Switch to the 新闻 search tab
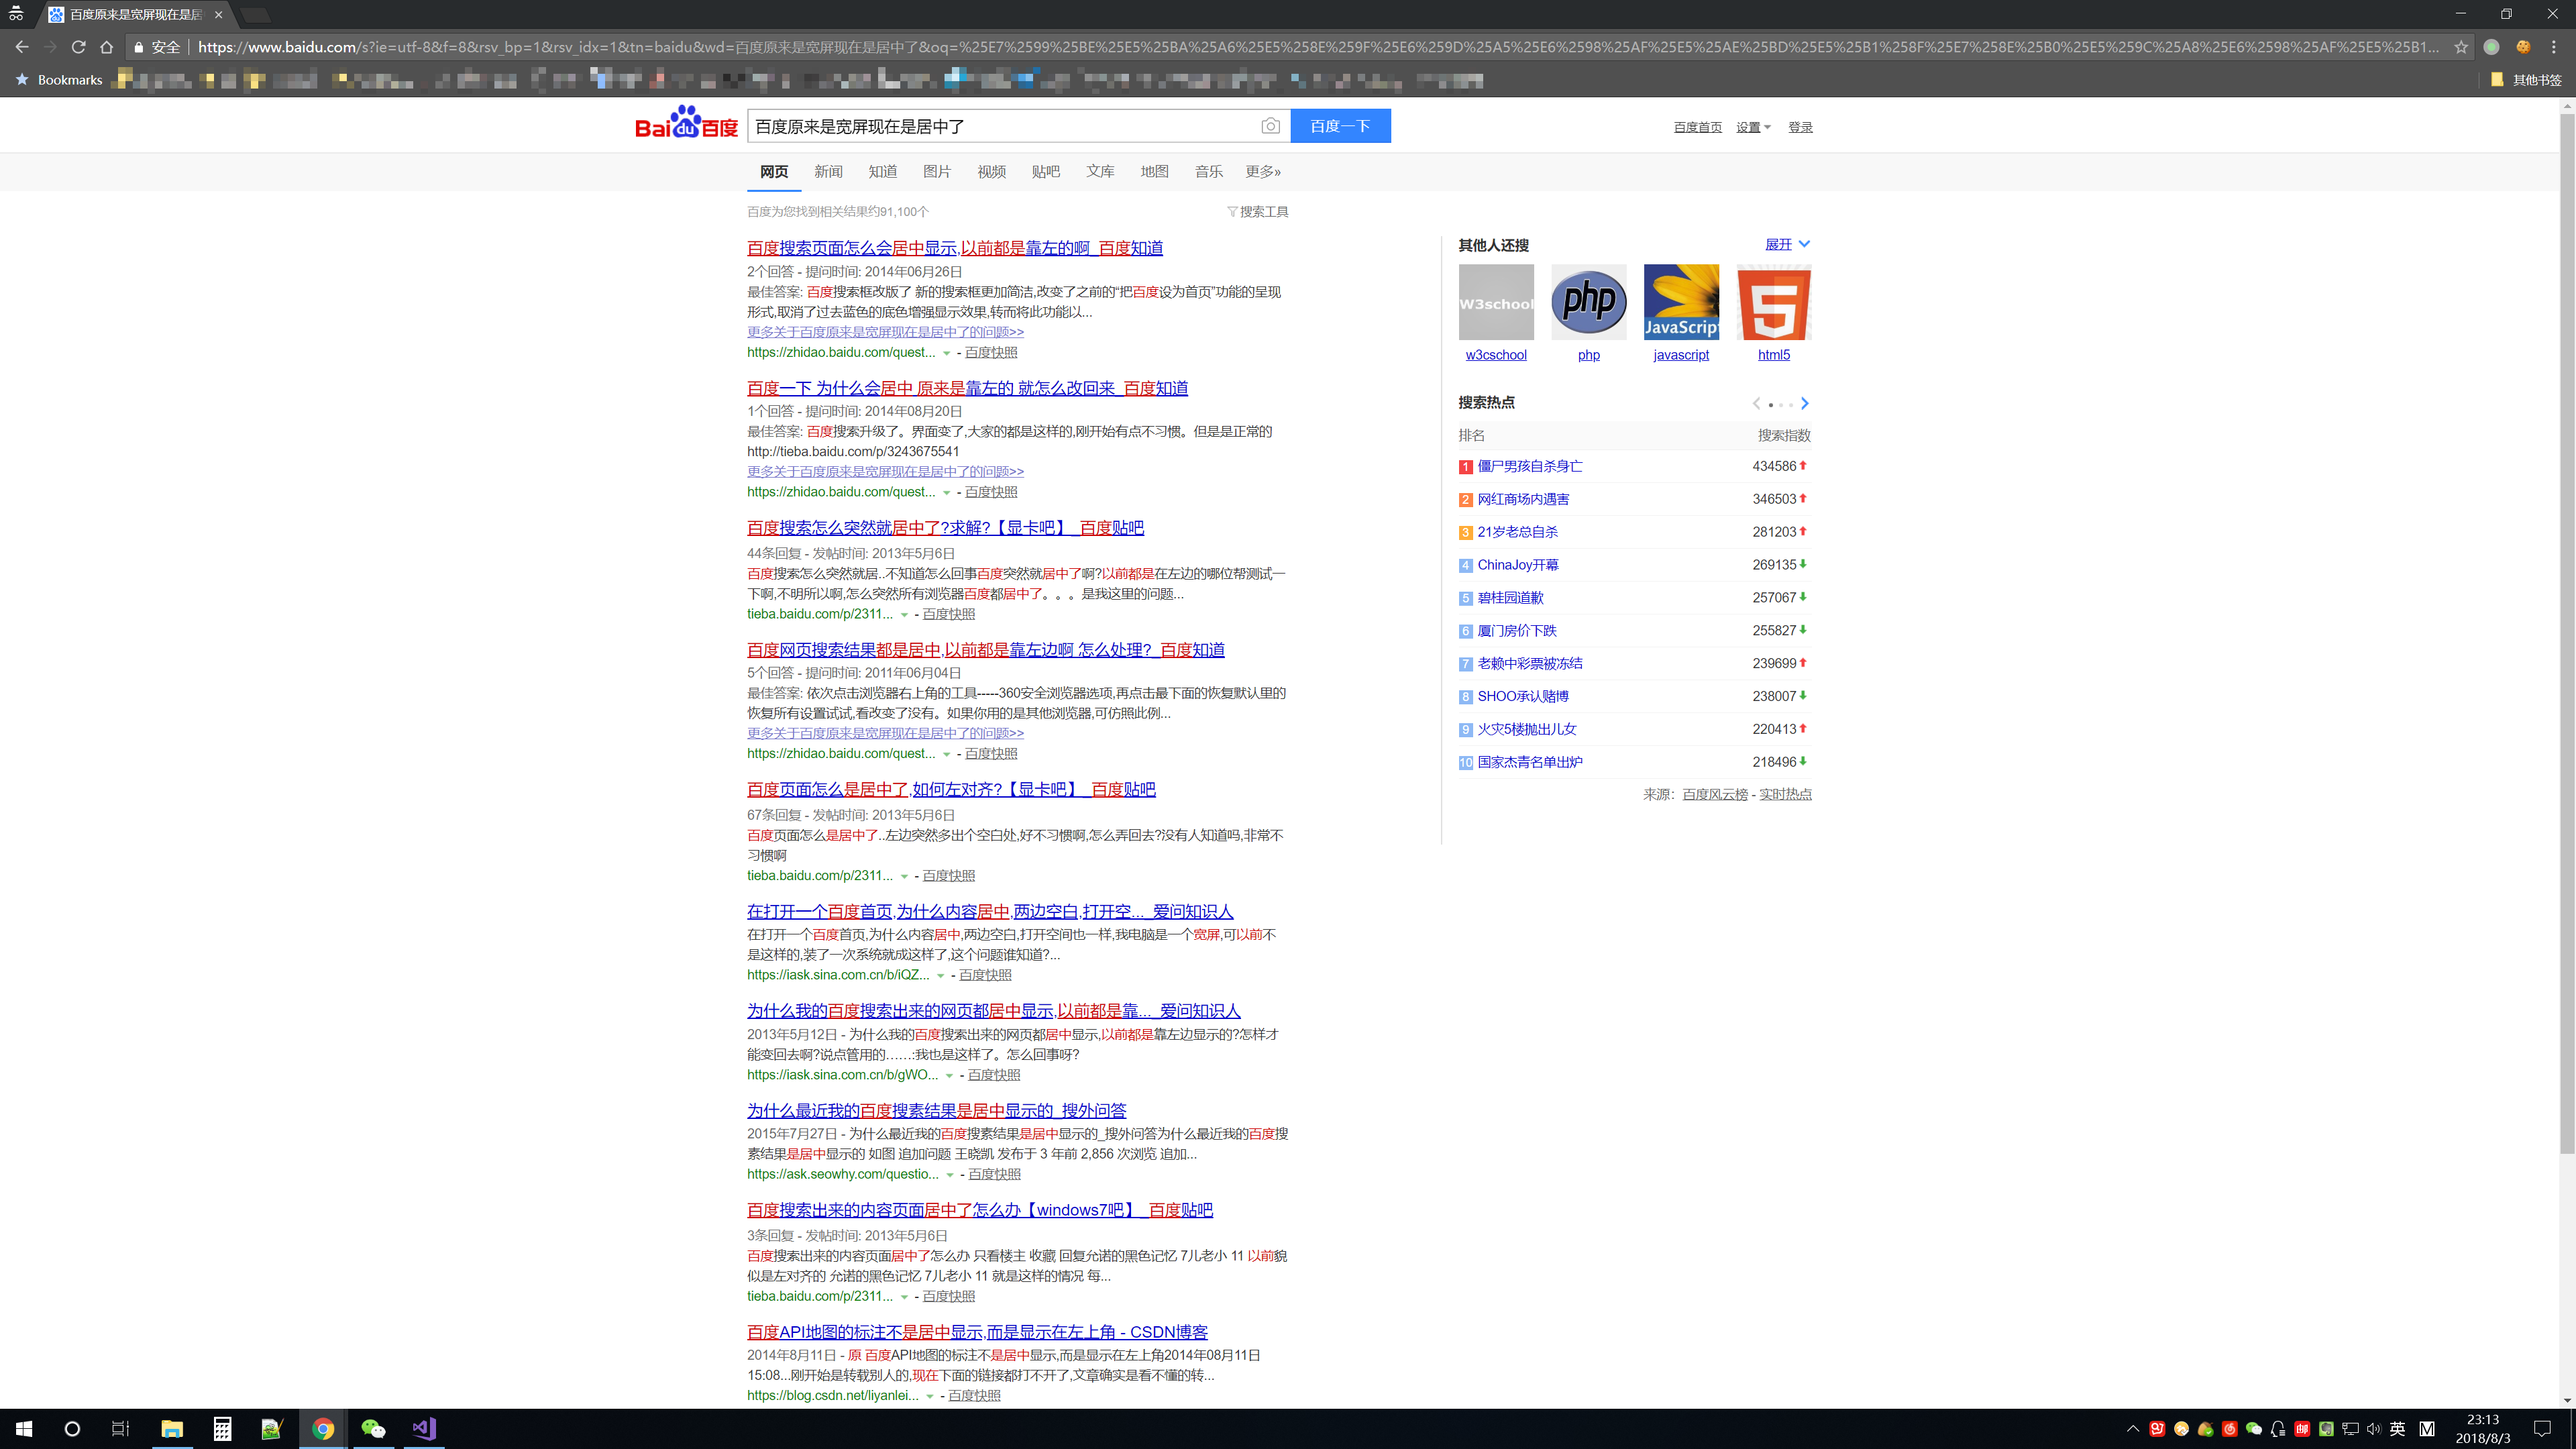Screen dimensions: 2576x1449 (828, 172)
